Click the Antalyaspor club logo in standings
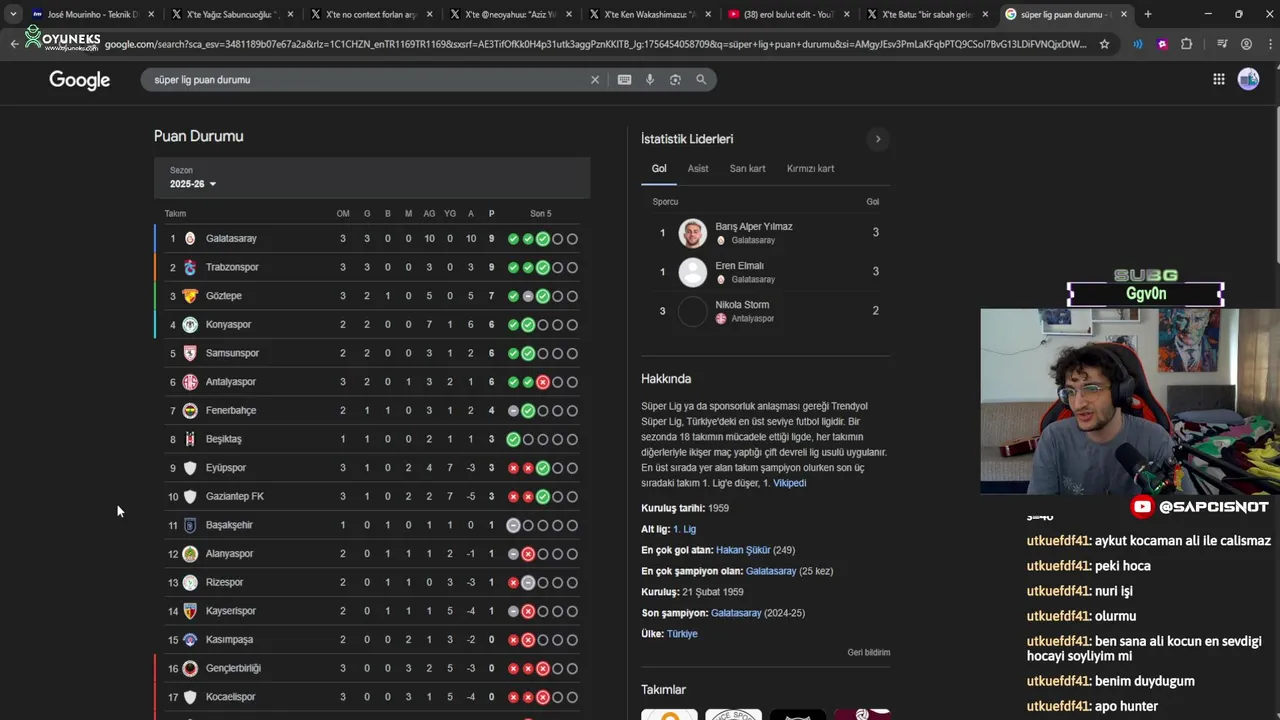The height and width of the screenshot is (720, 1280). point(190,382)
